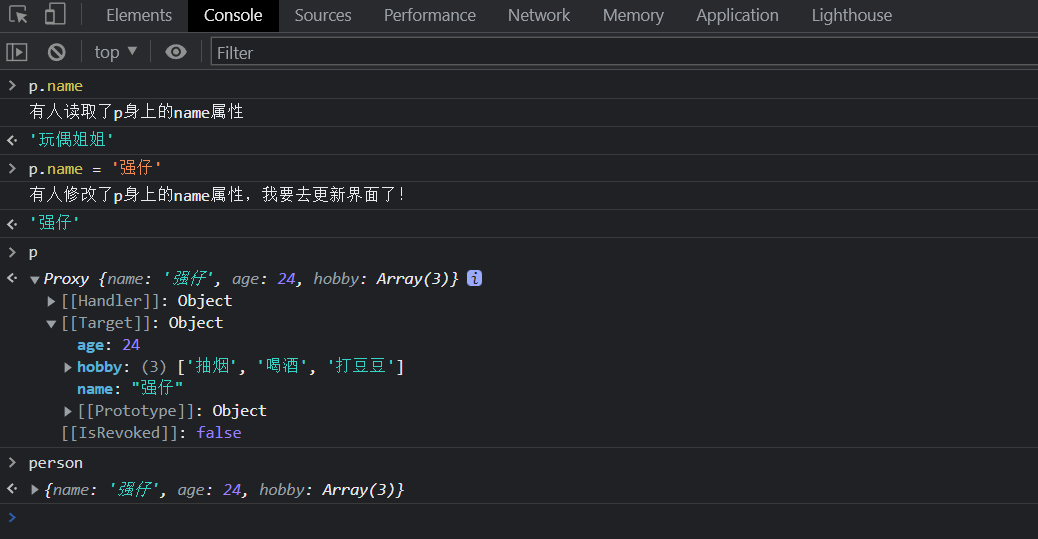Toggle the device toolbar icon

tap(55, 15)
